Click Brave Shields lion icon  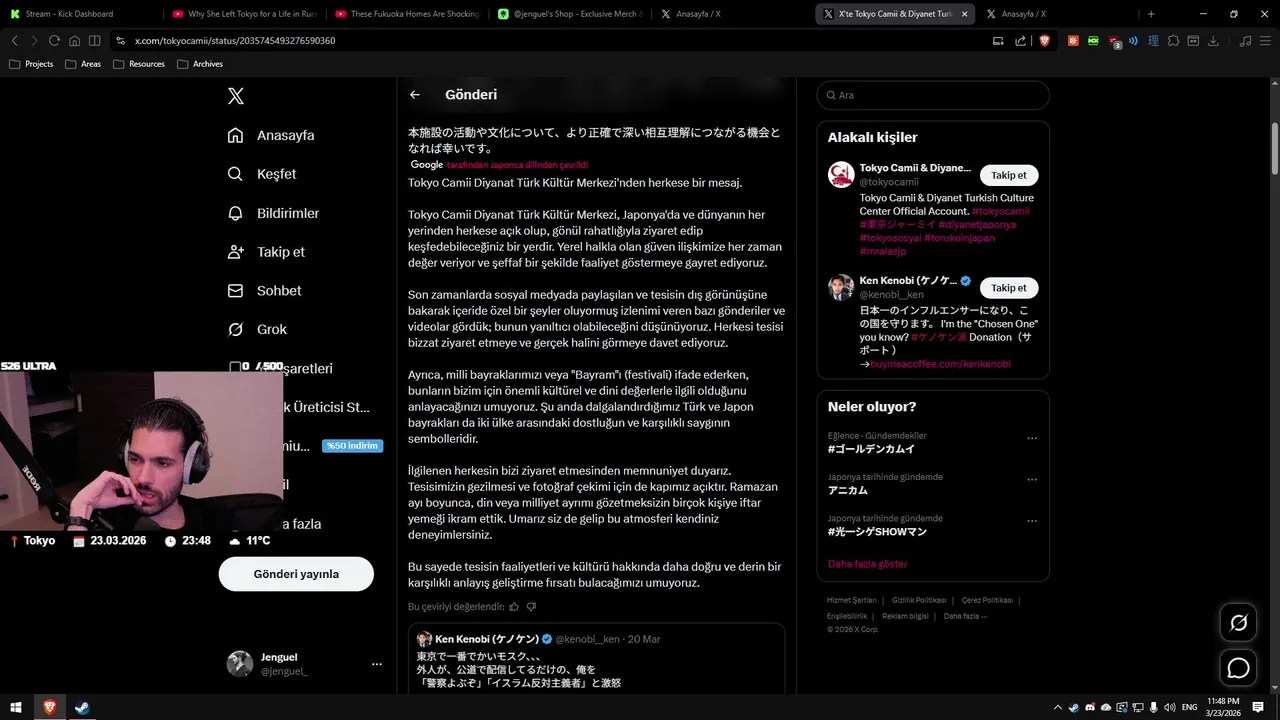1044,41
